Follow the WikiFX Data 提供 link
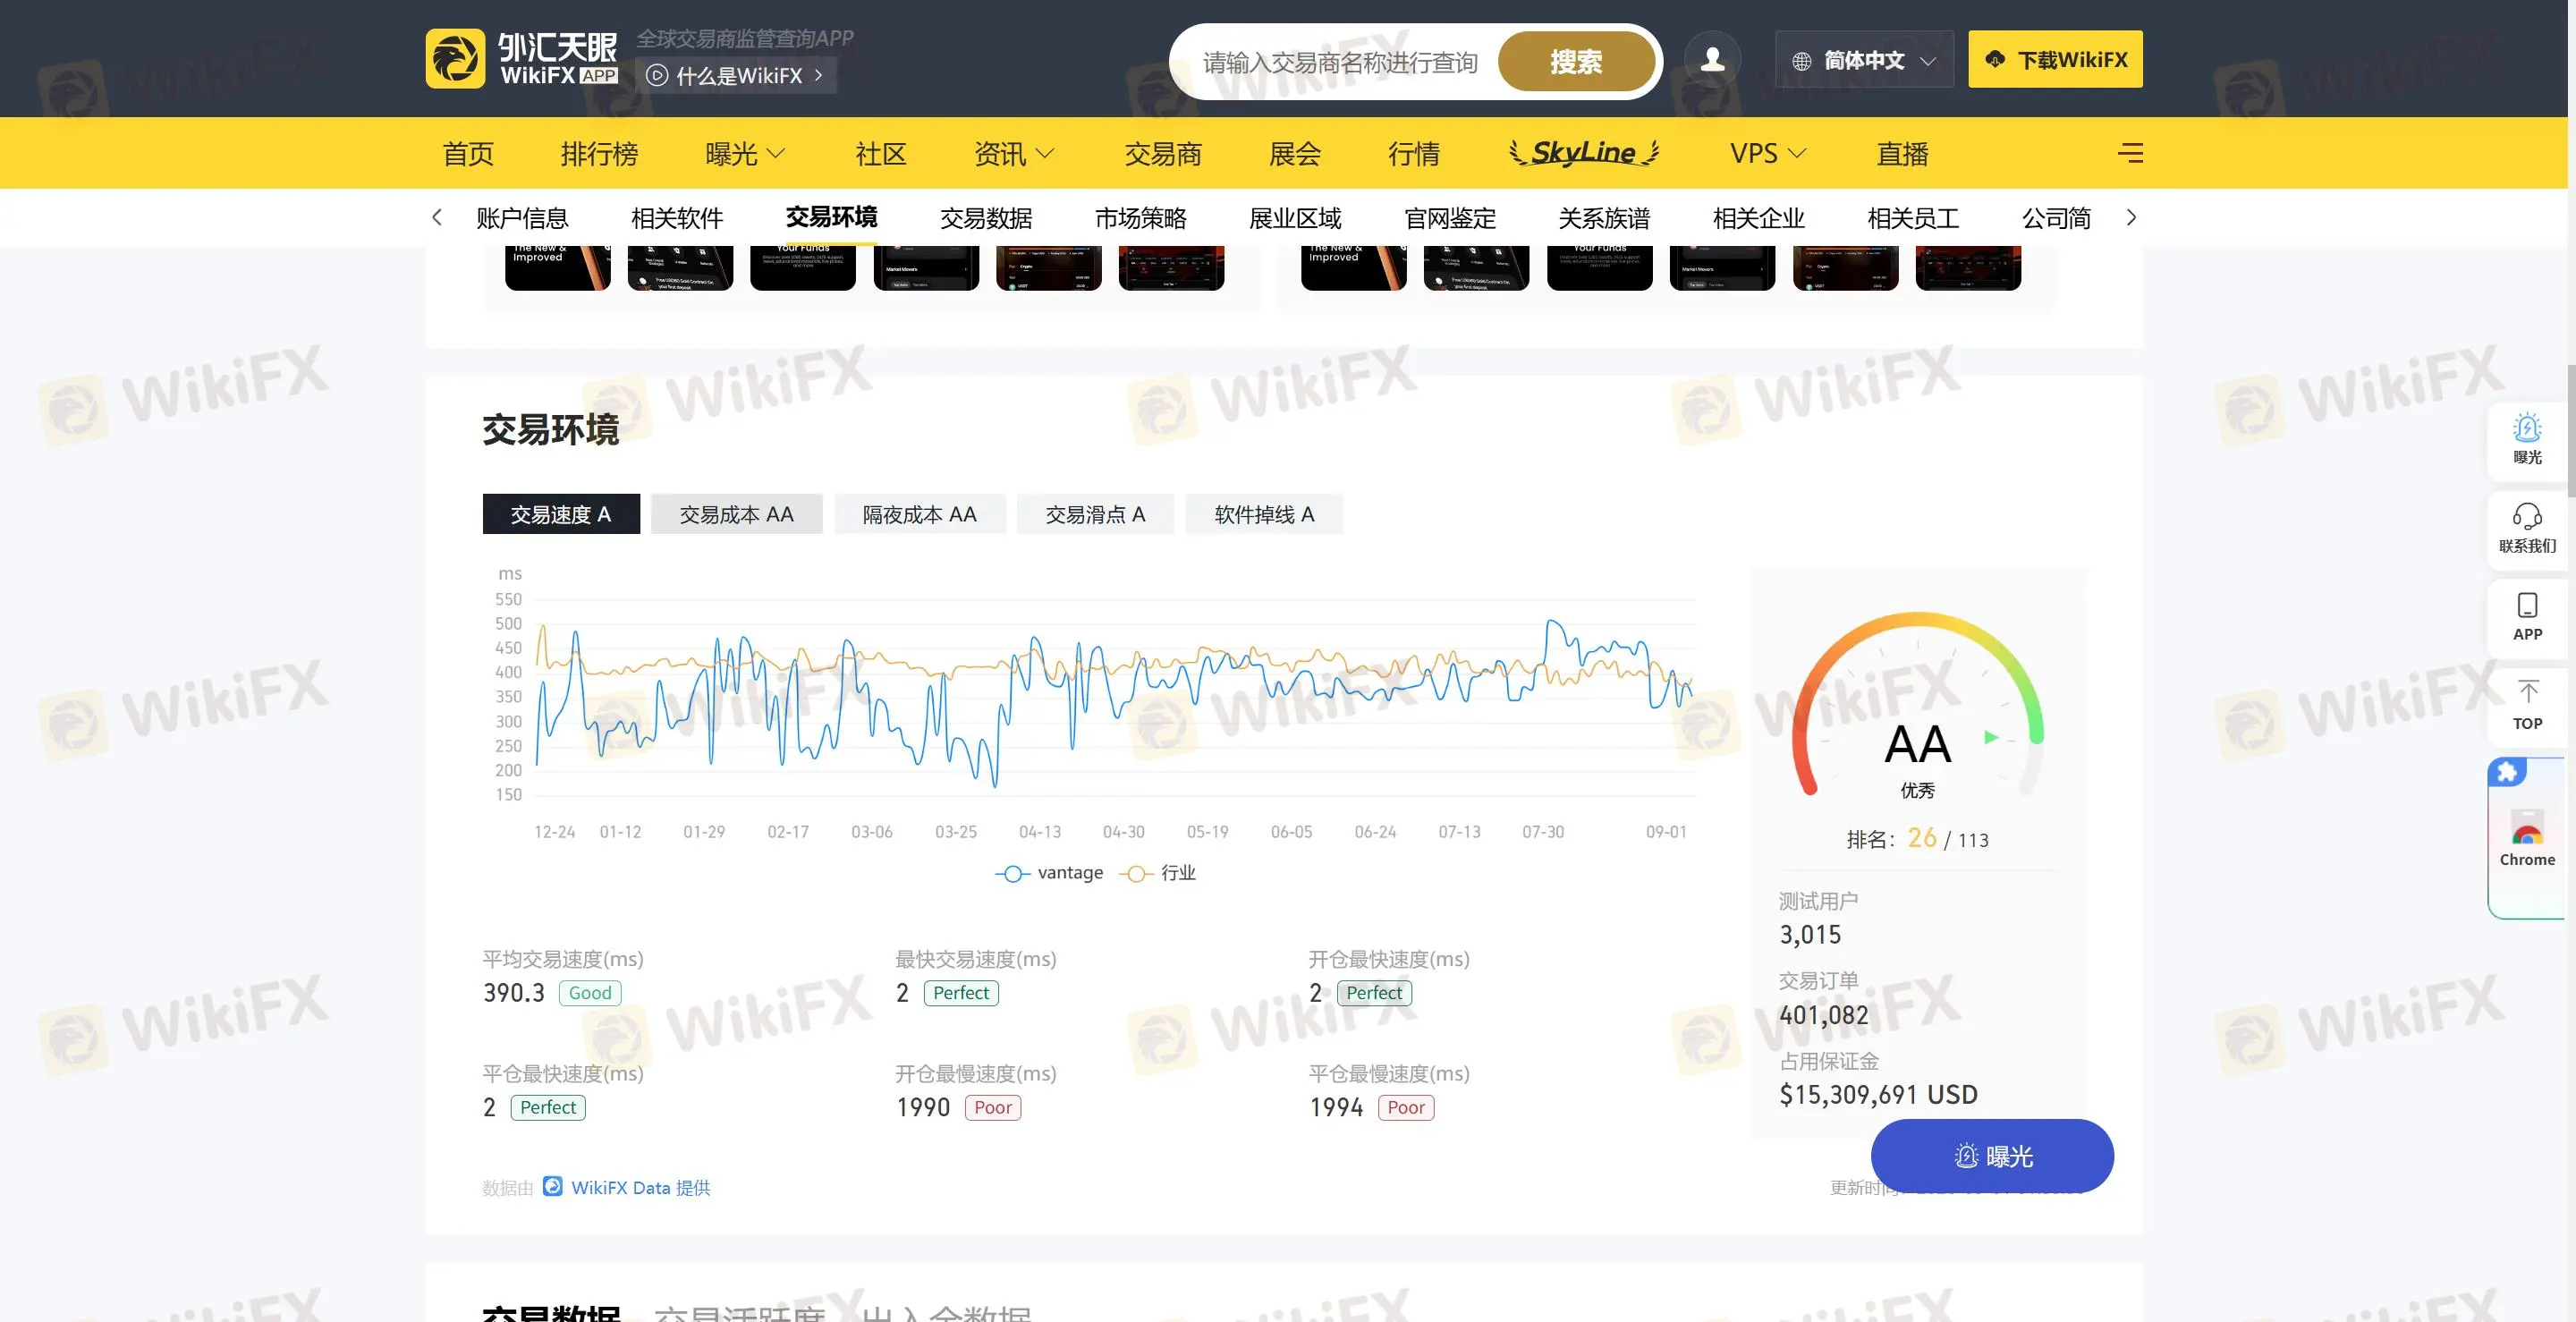This screenshot has height=1322, width=2576. point(640,1187)
